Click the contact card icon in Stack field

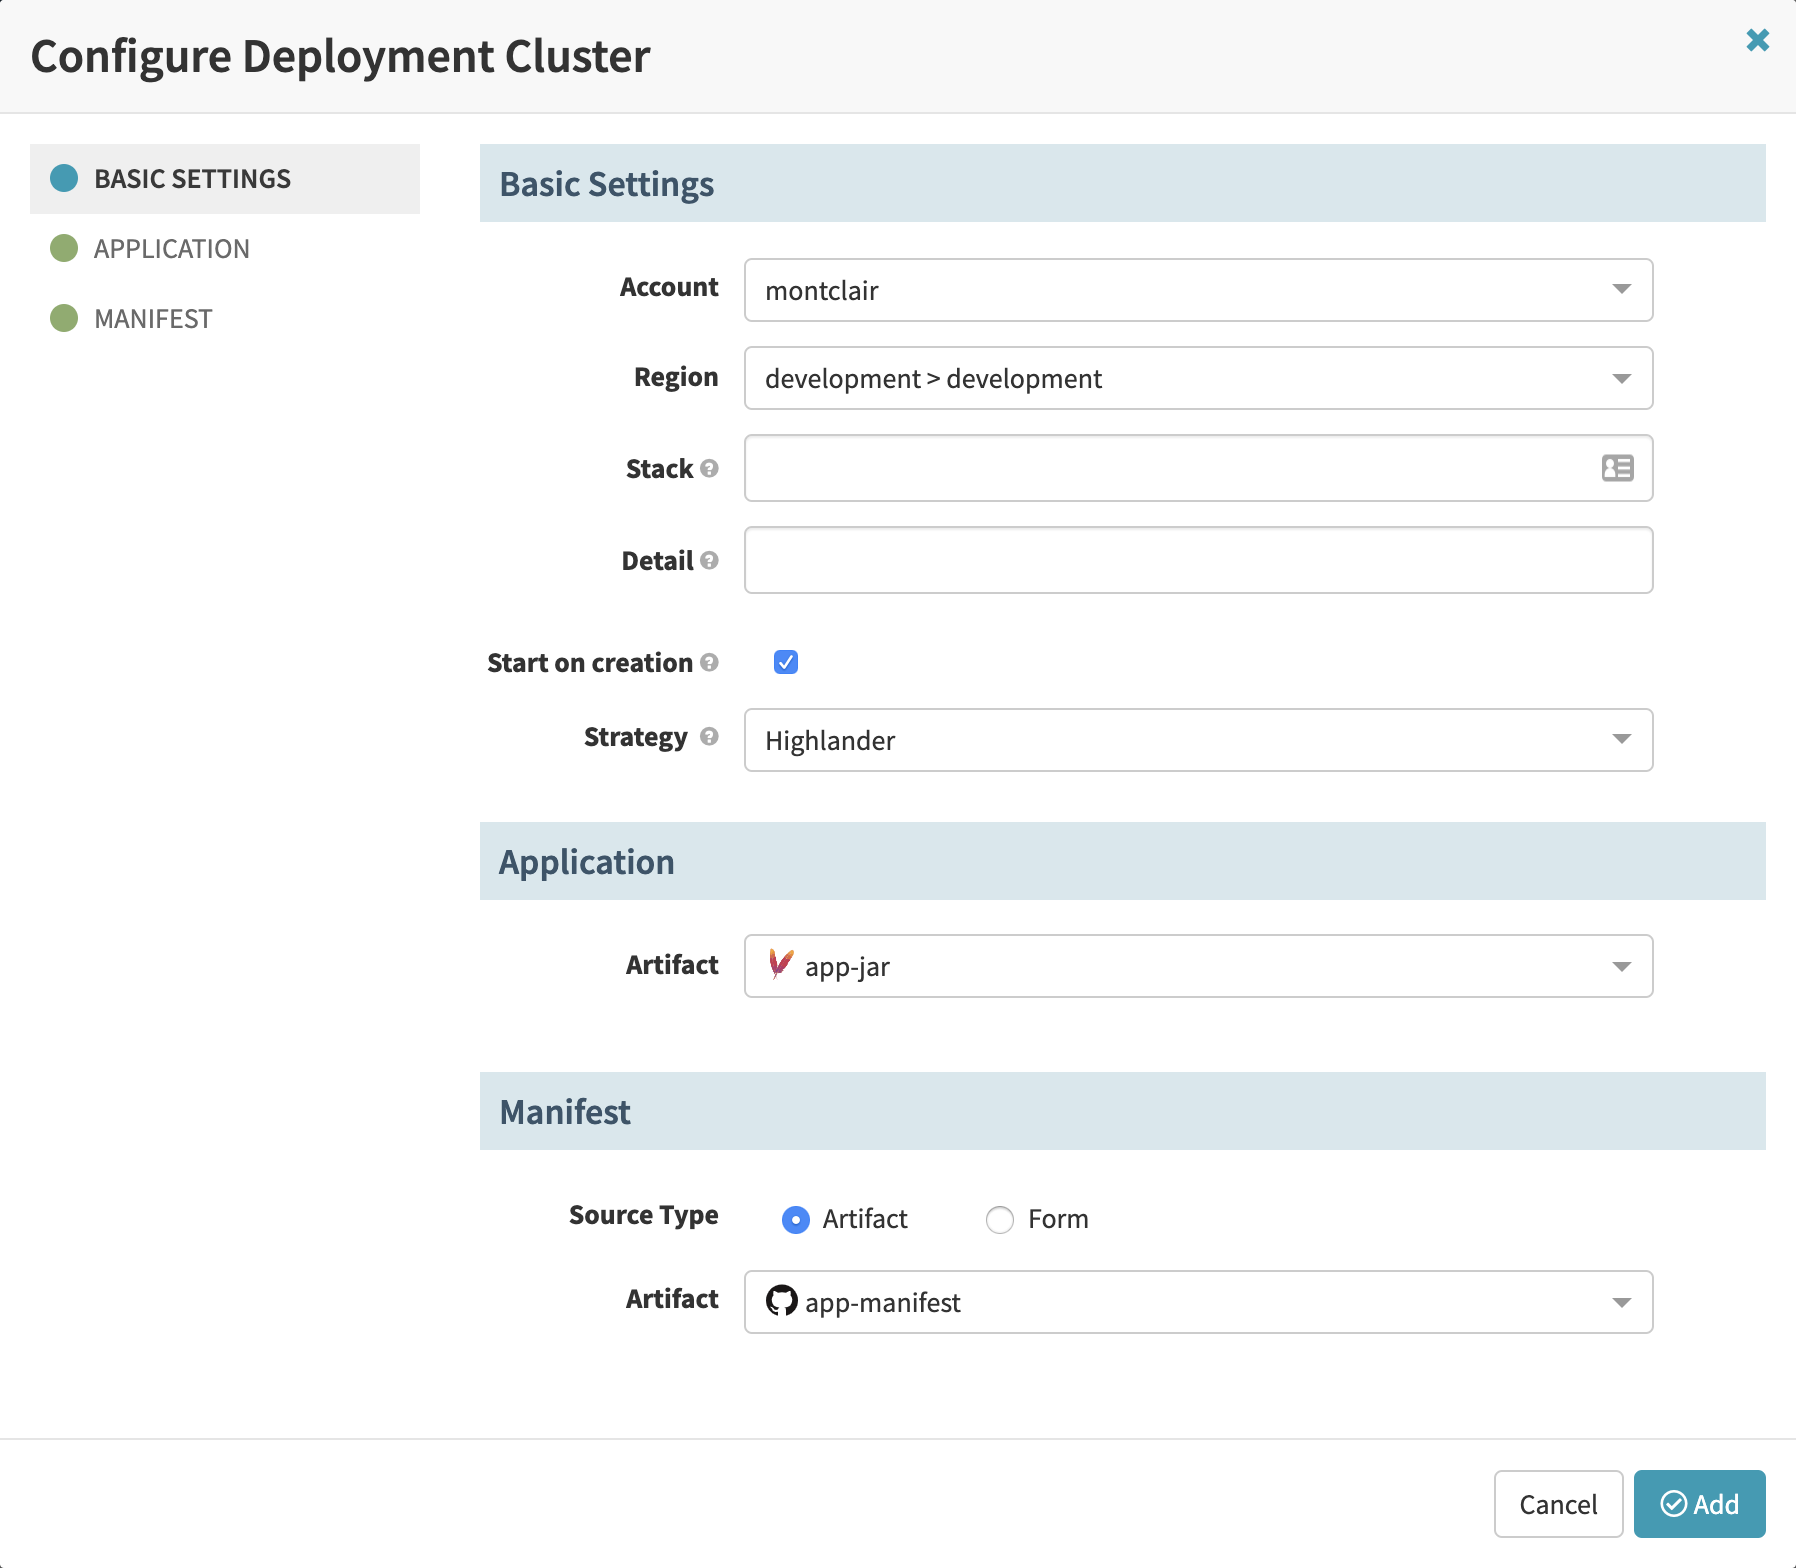[x=1617, y=468]
